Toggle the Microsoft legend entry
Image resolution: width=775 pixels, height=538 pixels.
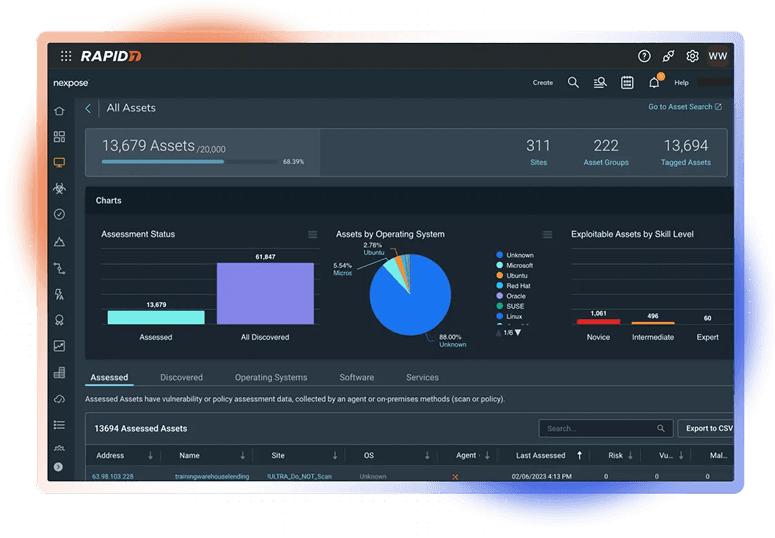(x=514, y=266)
